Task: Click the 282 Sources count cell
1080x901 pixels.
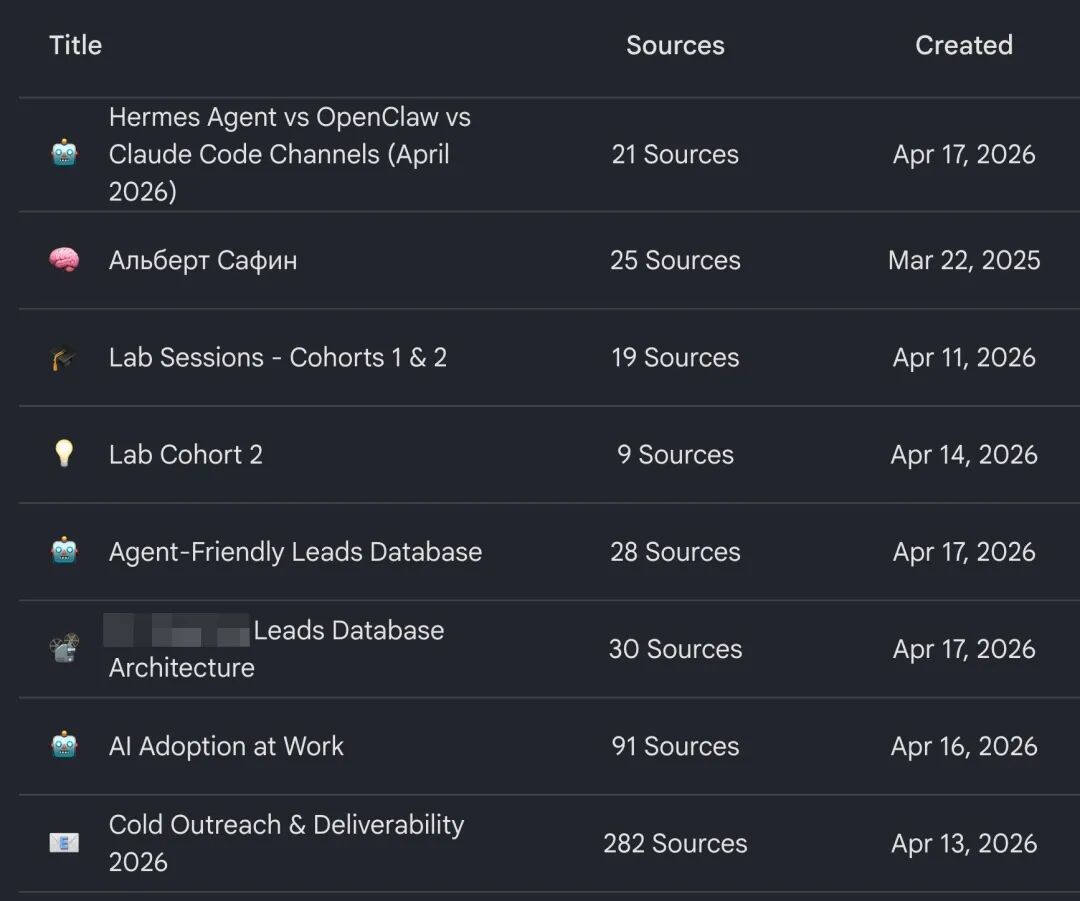Action: [675, 843]
